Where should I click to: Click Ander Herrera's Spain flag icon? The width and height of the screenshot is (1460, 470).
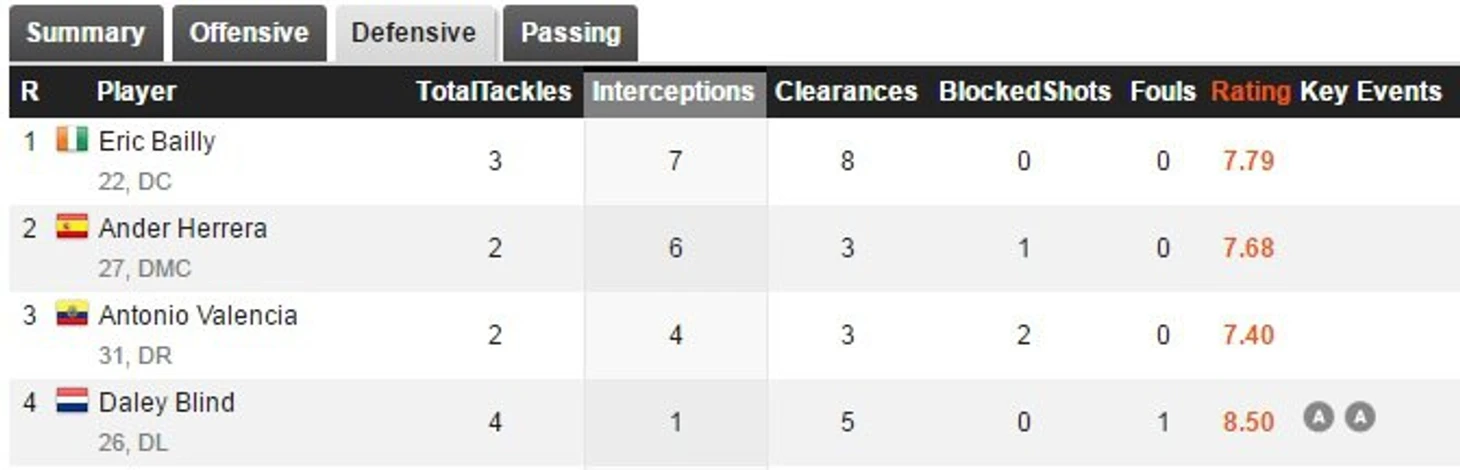click(72, 227)
